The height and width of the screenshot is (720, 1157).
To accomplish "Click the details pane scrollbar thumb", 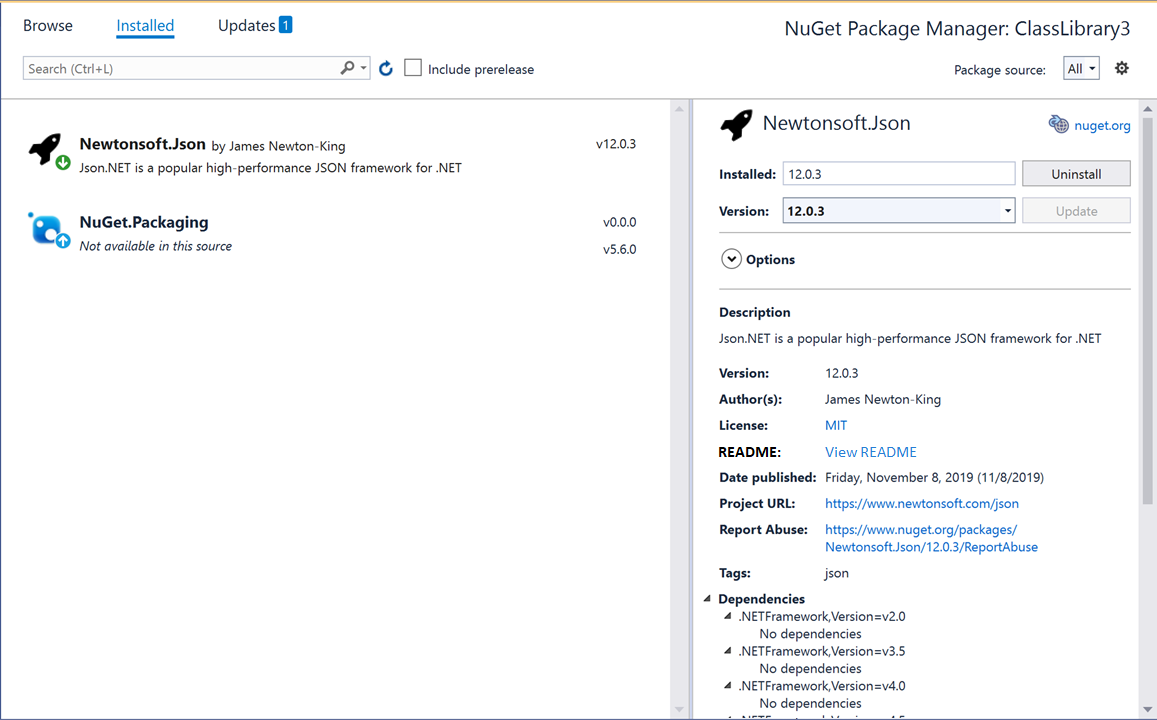I will point(1147,310).
